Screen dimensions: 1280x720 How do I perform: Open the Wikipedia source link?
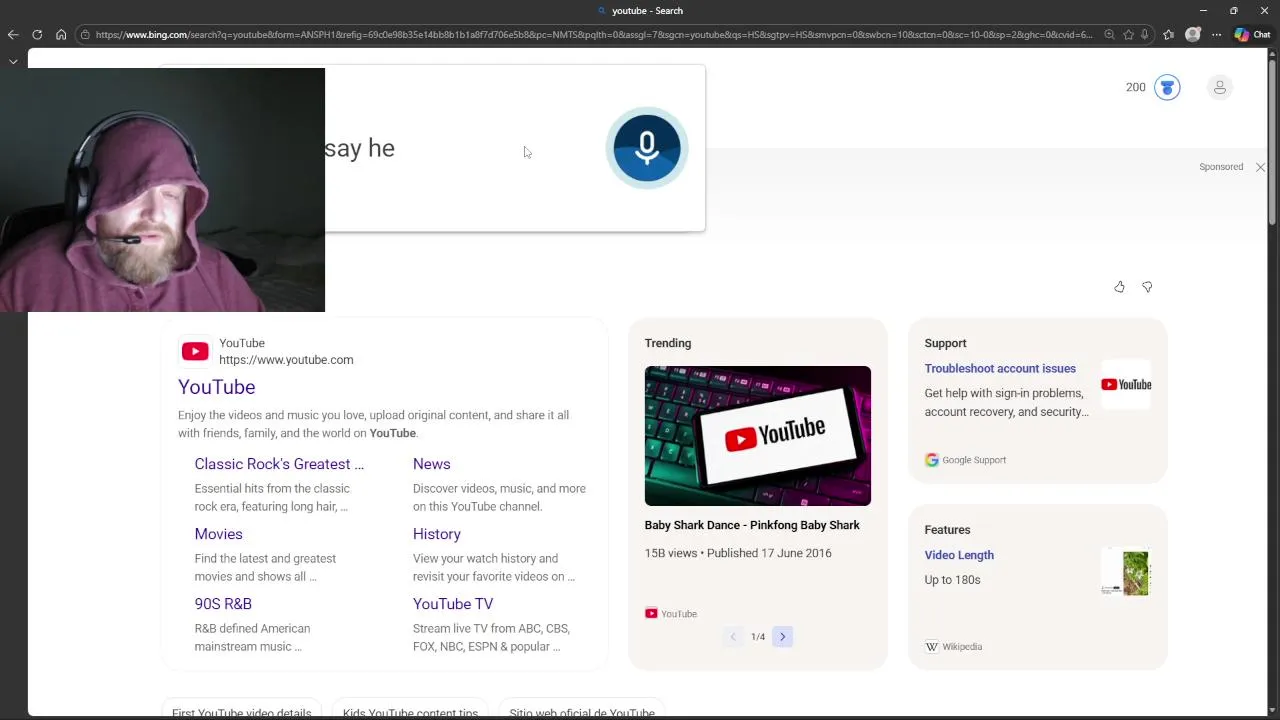[954, 647]
